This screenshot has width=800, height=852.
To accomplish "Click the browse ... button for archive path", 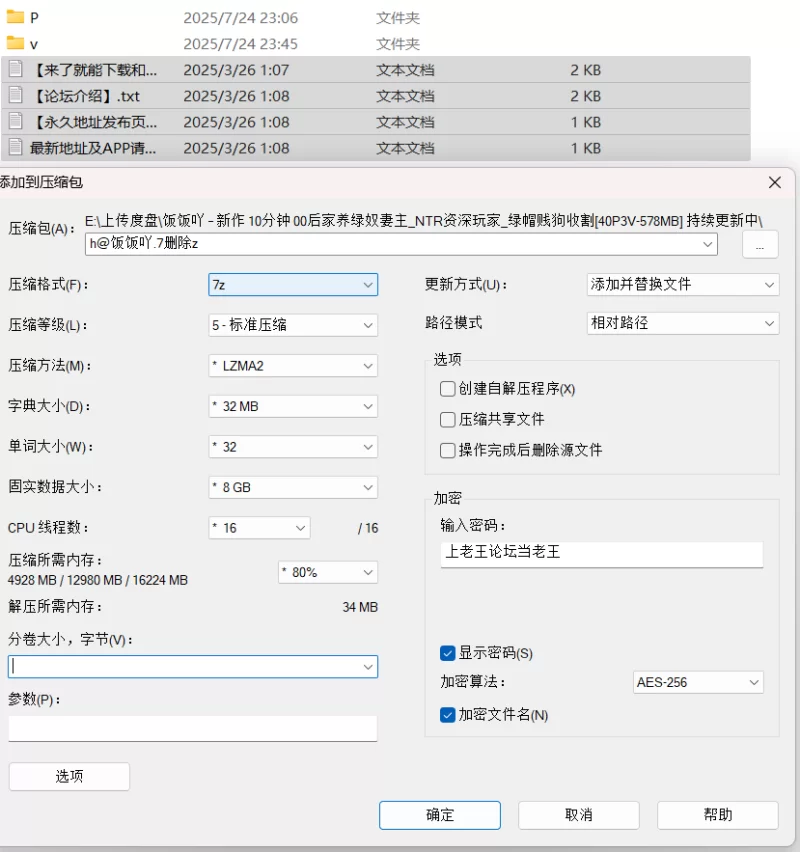I will point(760,245).
